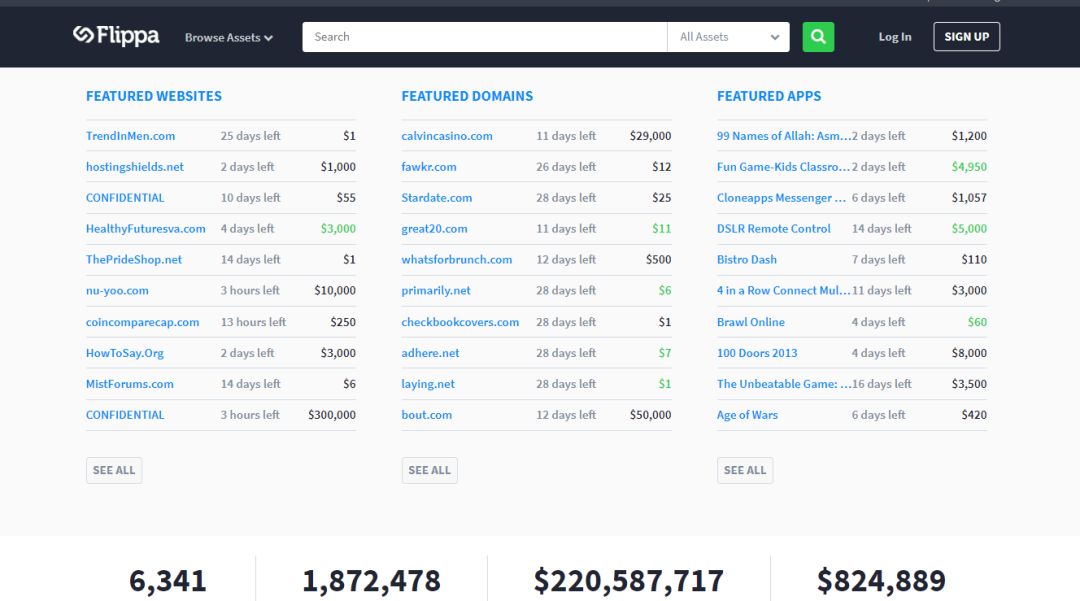
Task: Open the 100 Doors 2013 app listing
Action: [x=757, y=352]
